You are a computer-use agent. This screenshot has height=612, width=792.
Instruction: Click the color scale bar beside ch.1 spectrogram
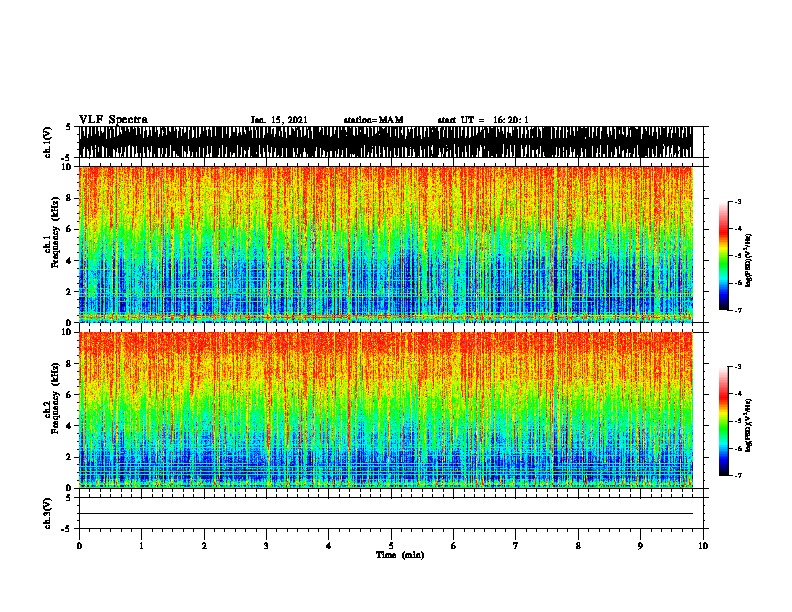(x=724, y=256)
